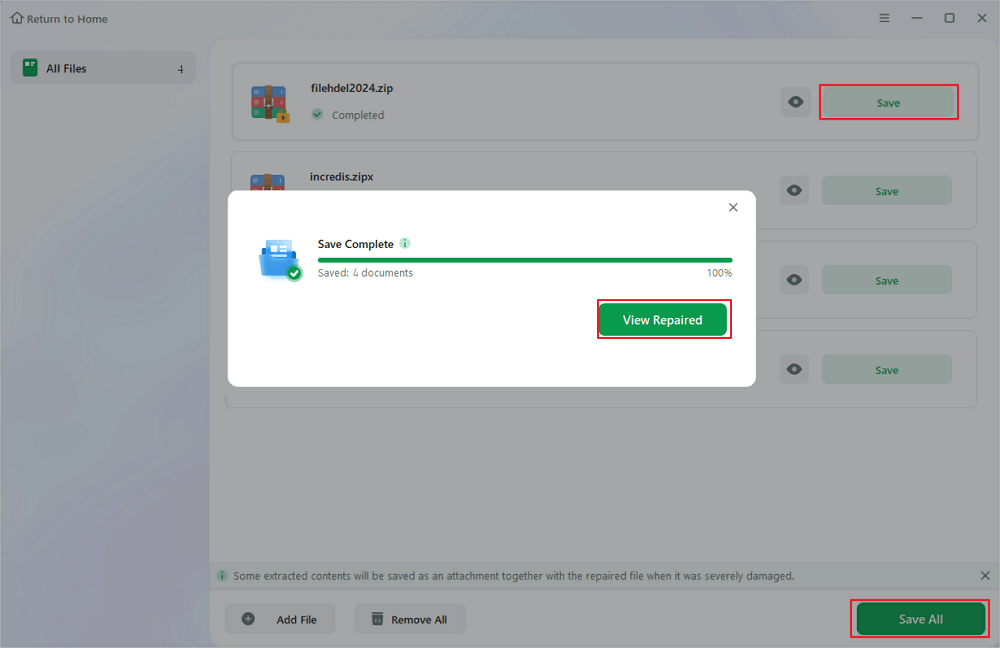1000x648 pixels.
Task: Maximize the application window
Action: [949, 18]
